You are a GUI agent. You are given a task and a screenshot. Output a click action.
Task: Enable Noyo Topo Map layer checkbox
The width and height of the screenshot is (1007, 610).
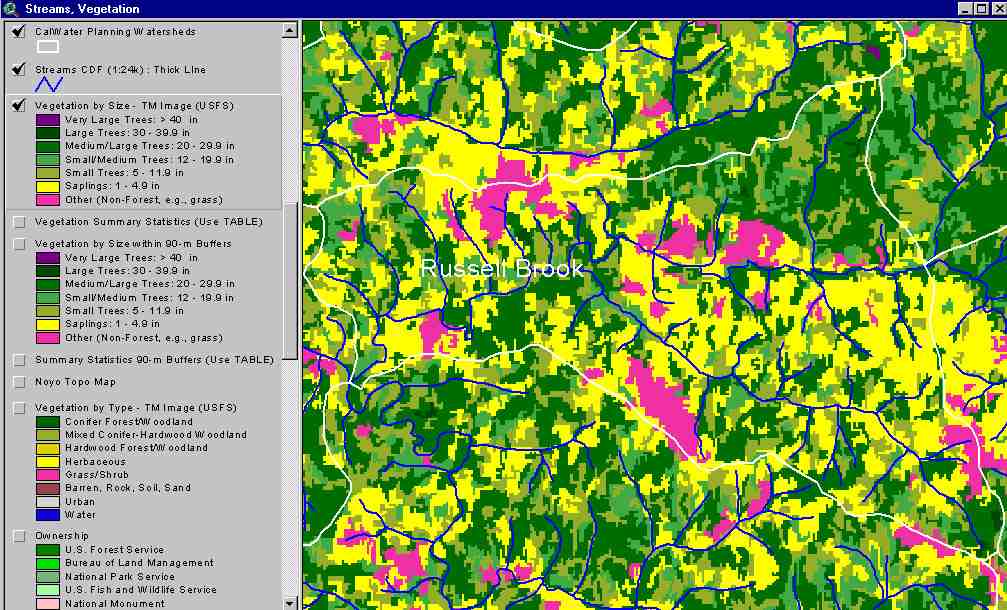19,382
